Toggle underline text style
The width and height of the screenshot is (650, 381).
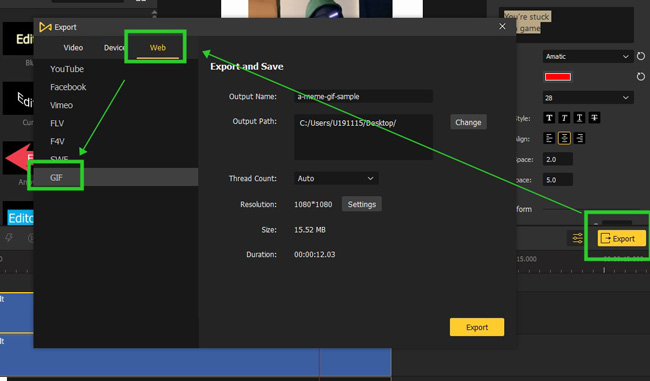(579, 118)
